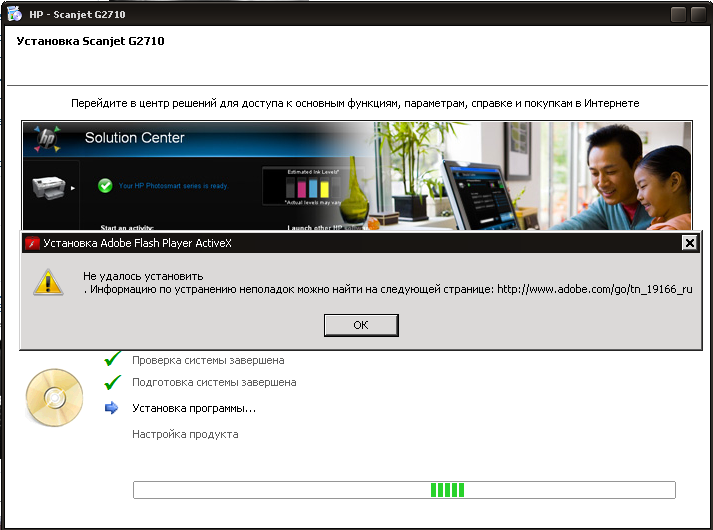Close the Adobe Flash Player ActiveX dialog
713x530 pixels.
pos(689,243)
